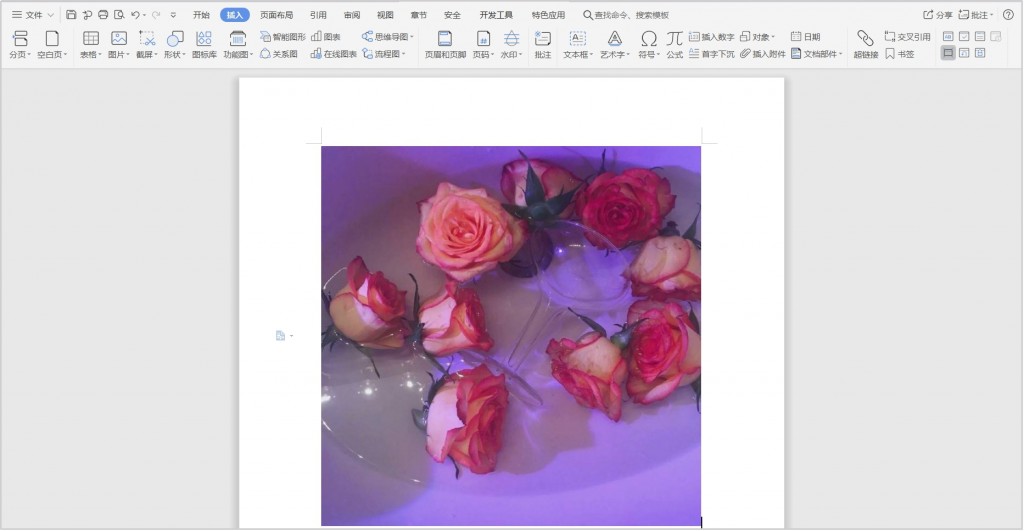Click the 文本框 text box icon

coord(577,39)
